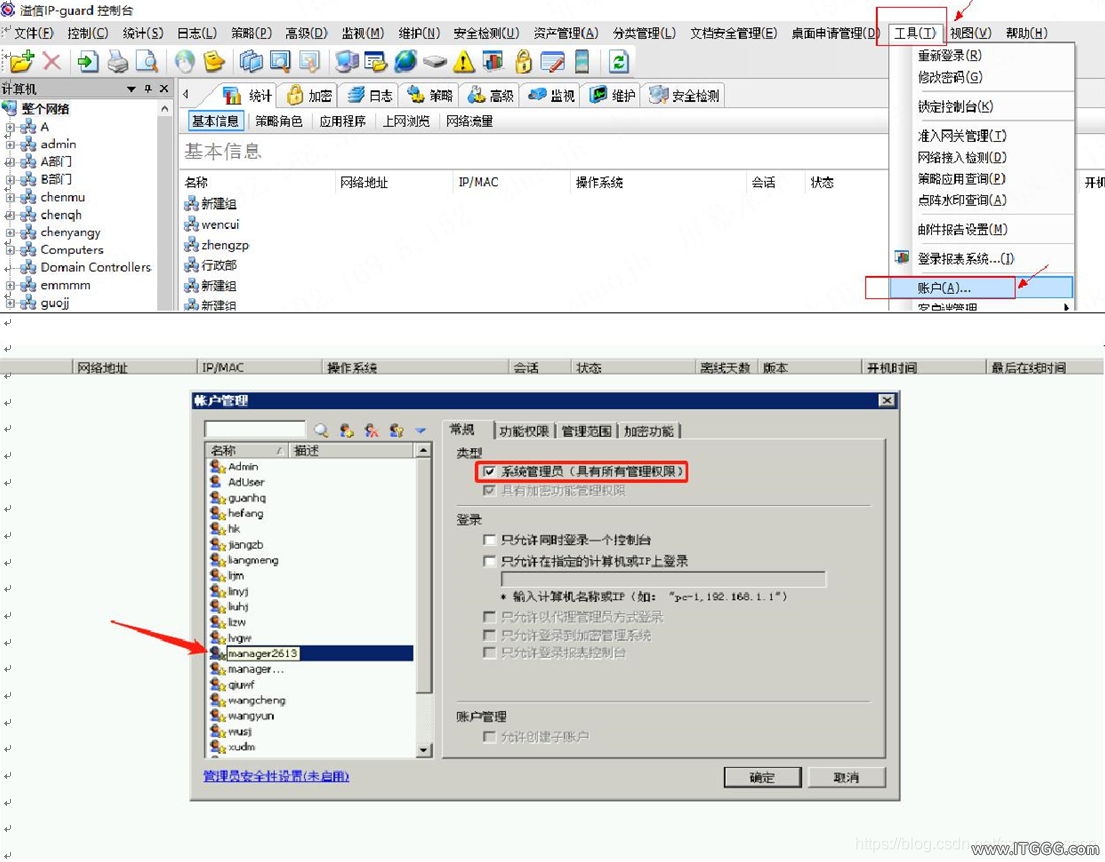Toggle 只允许以代理管理员方式登录 checkbox
Screen dimensions: 1105x862
tap(490, 617)
